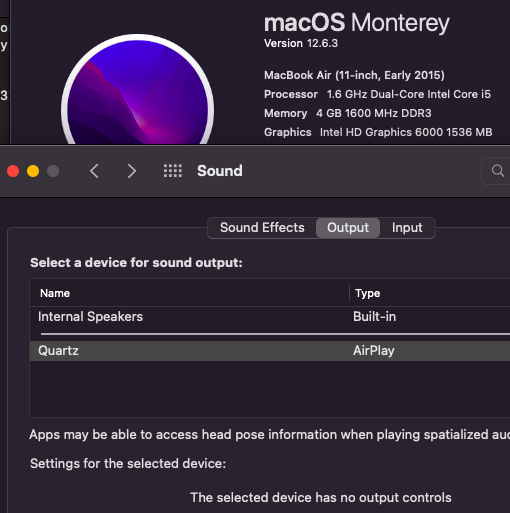Click the Sound window title

click(220, 171)
